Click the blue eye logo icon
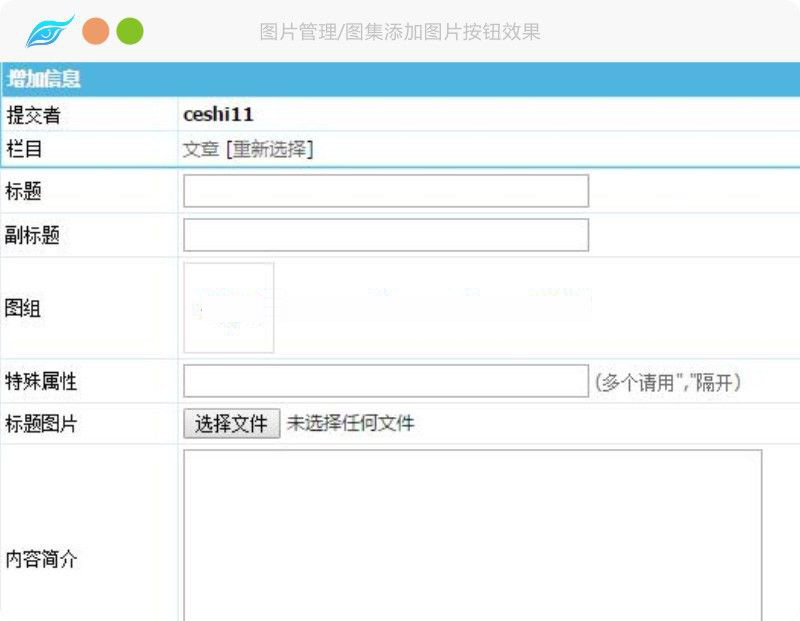This screenshot has width=800, height=621. (x=49, y=32)
